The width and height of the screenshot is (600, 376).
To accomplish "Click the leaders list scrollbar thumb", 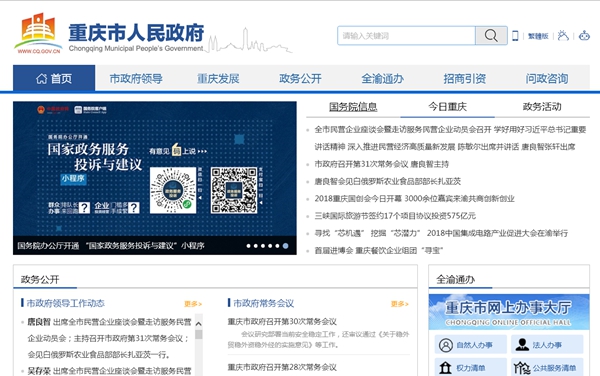I will coord(199,335).
